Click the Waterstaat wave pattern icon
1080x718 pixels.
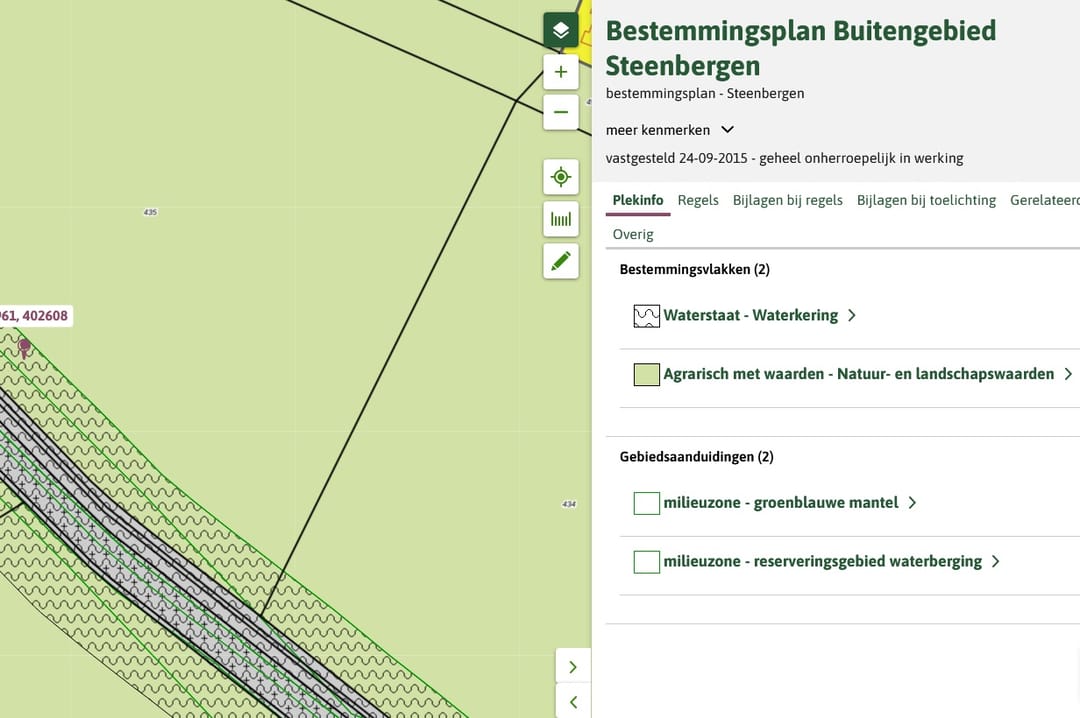click(646, 316)
